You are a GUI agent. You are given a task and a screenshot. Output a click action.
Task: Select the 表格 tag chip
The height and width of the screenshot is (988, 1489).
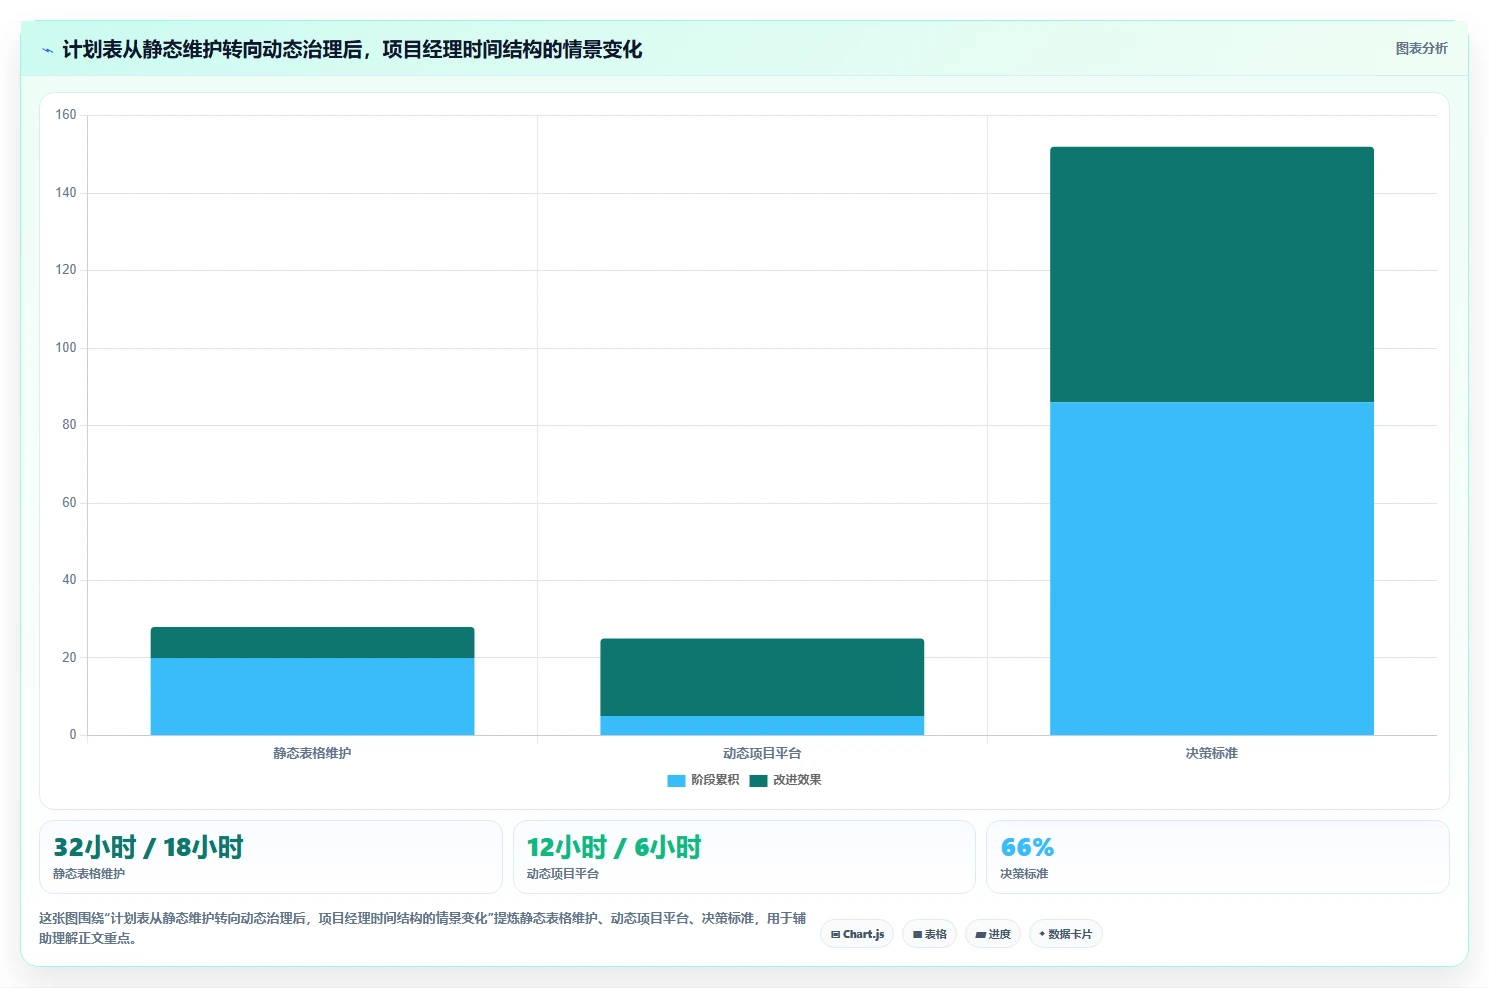[929, 934]
